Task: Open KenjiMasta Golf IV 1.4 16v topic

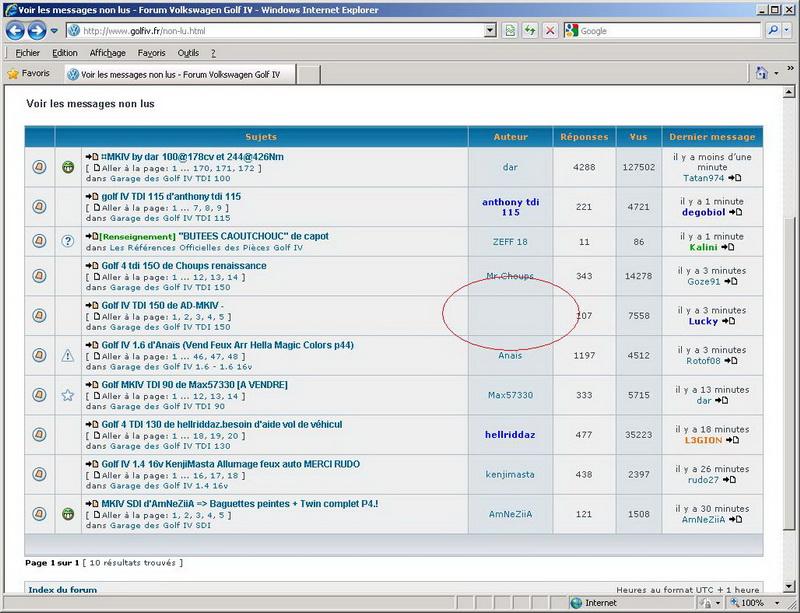Action: coord(231,464)
